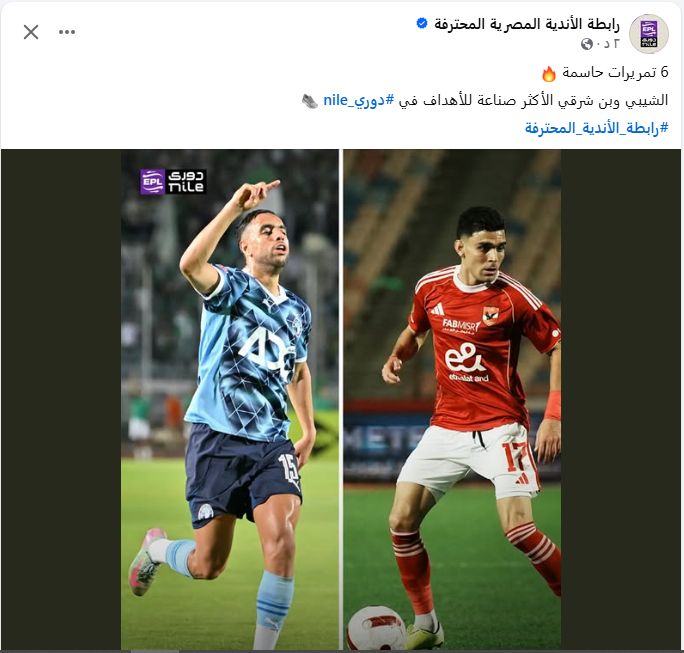The image size is (684, 653).
Task: Close the post viewer with the X icon
Action: (31, 32)
